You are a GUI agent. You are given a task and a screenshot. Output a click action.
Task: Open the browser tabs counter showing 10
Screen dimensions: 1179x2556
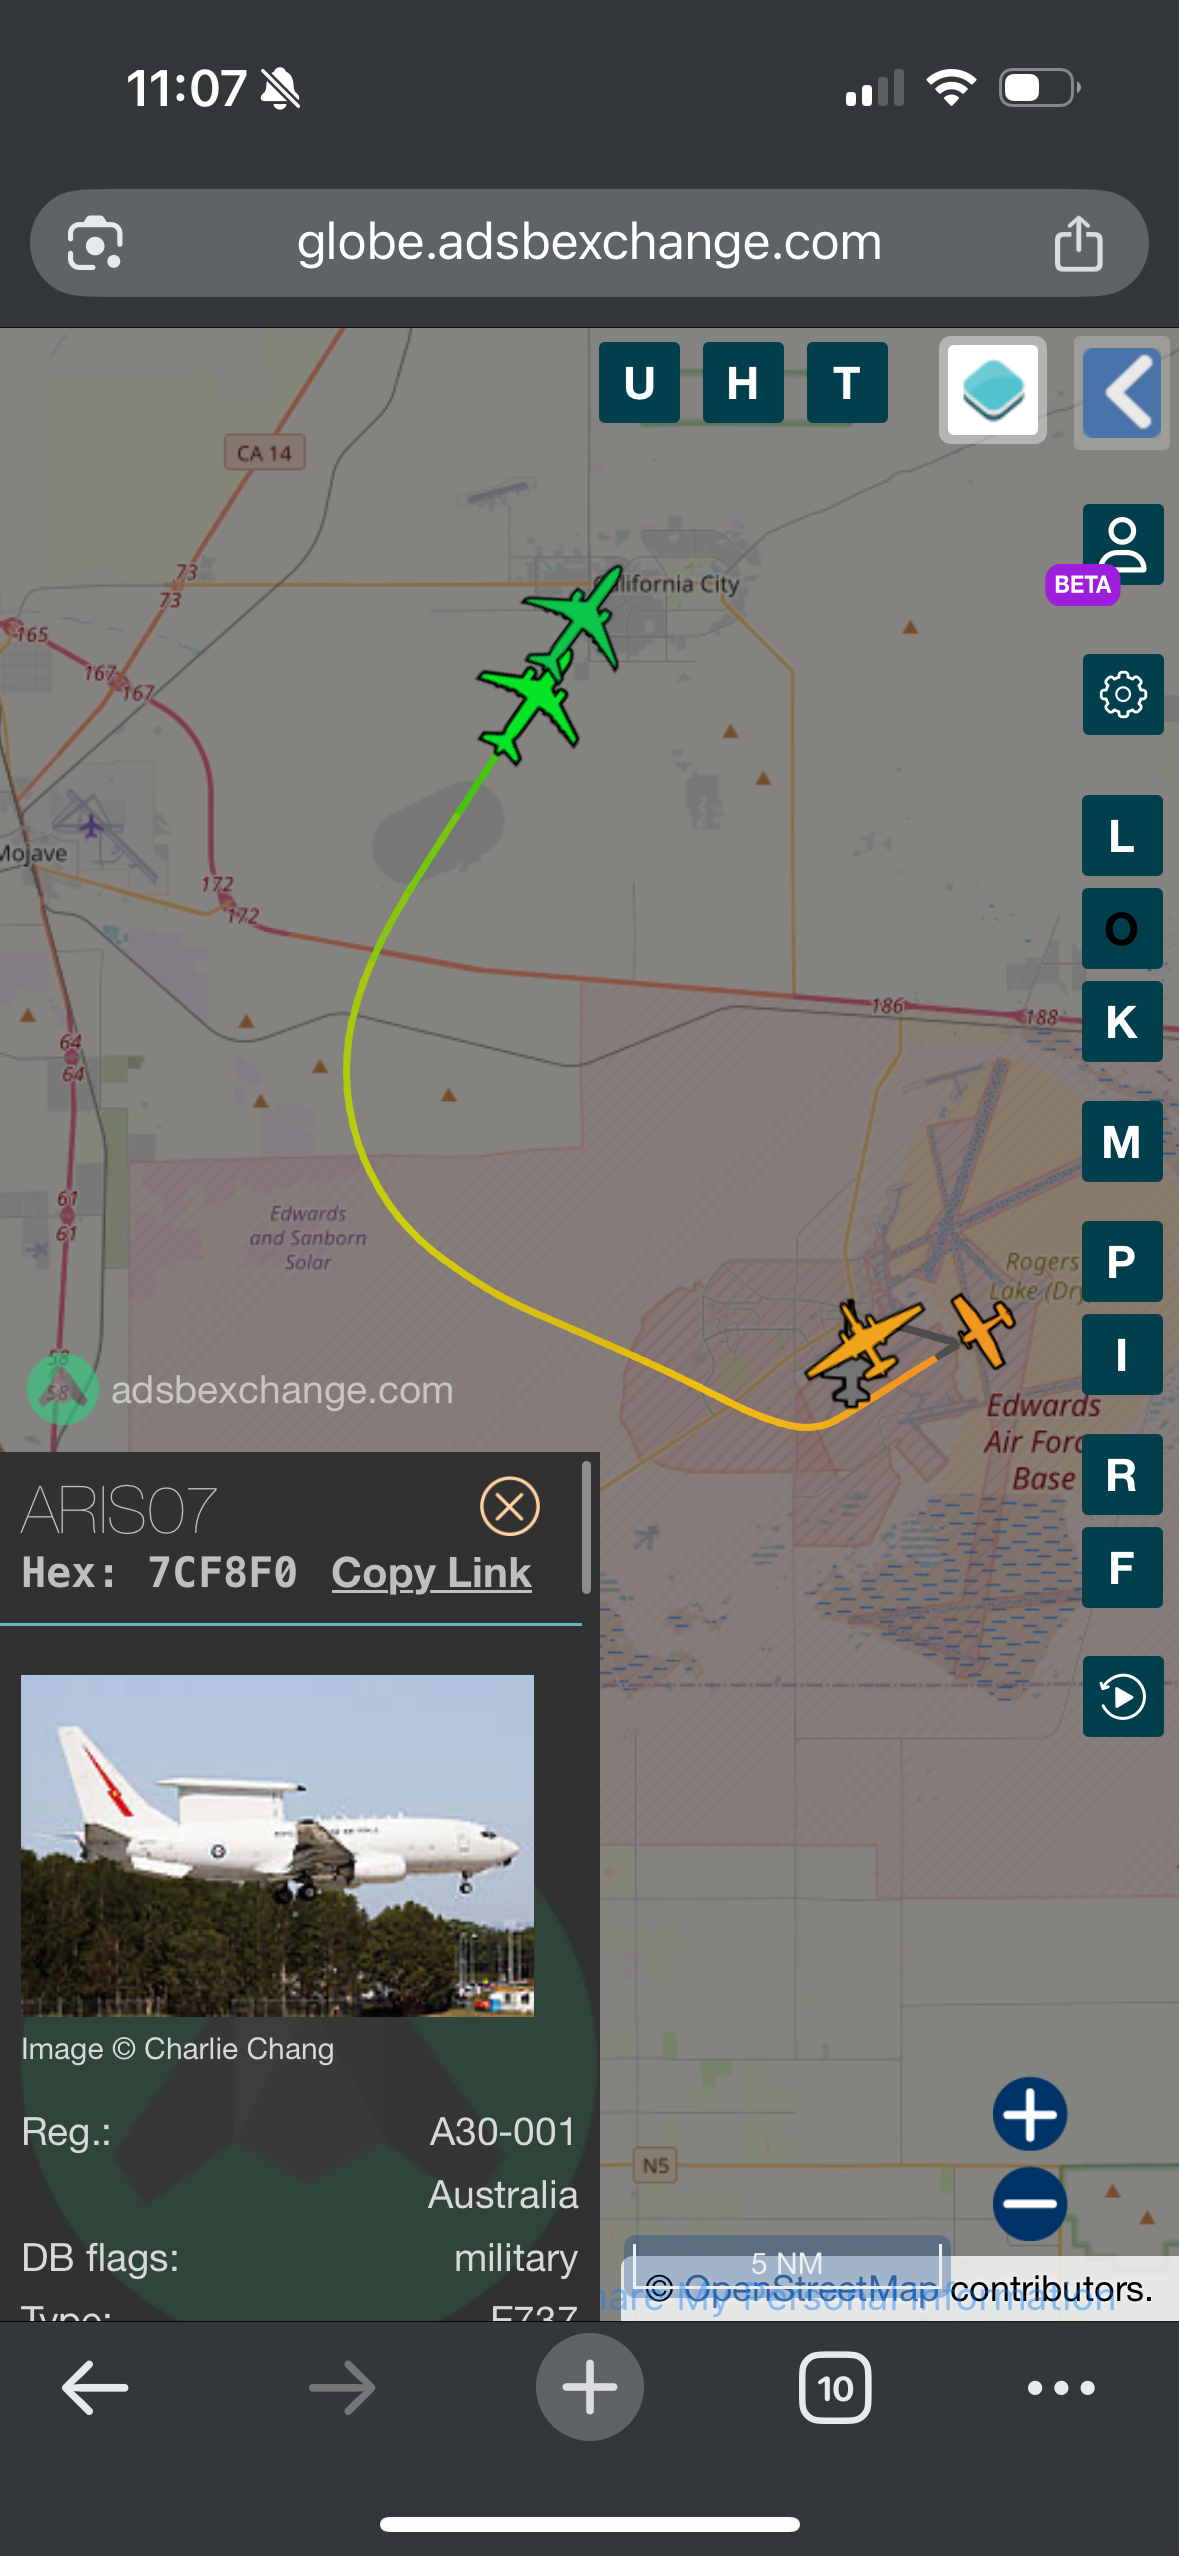click(835, 2388)
